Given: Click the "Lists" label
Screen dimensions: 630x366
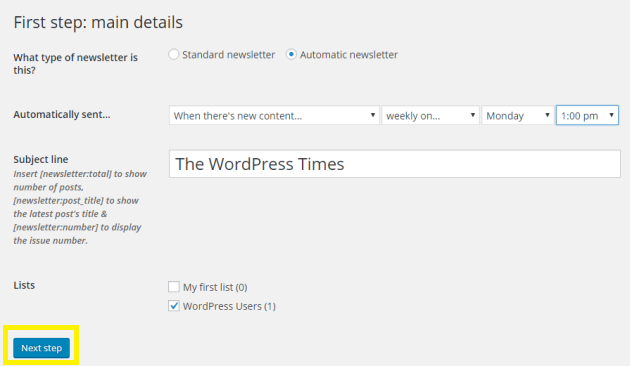Looking at the screenshot, I should tap(24, 285).
